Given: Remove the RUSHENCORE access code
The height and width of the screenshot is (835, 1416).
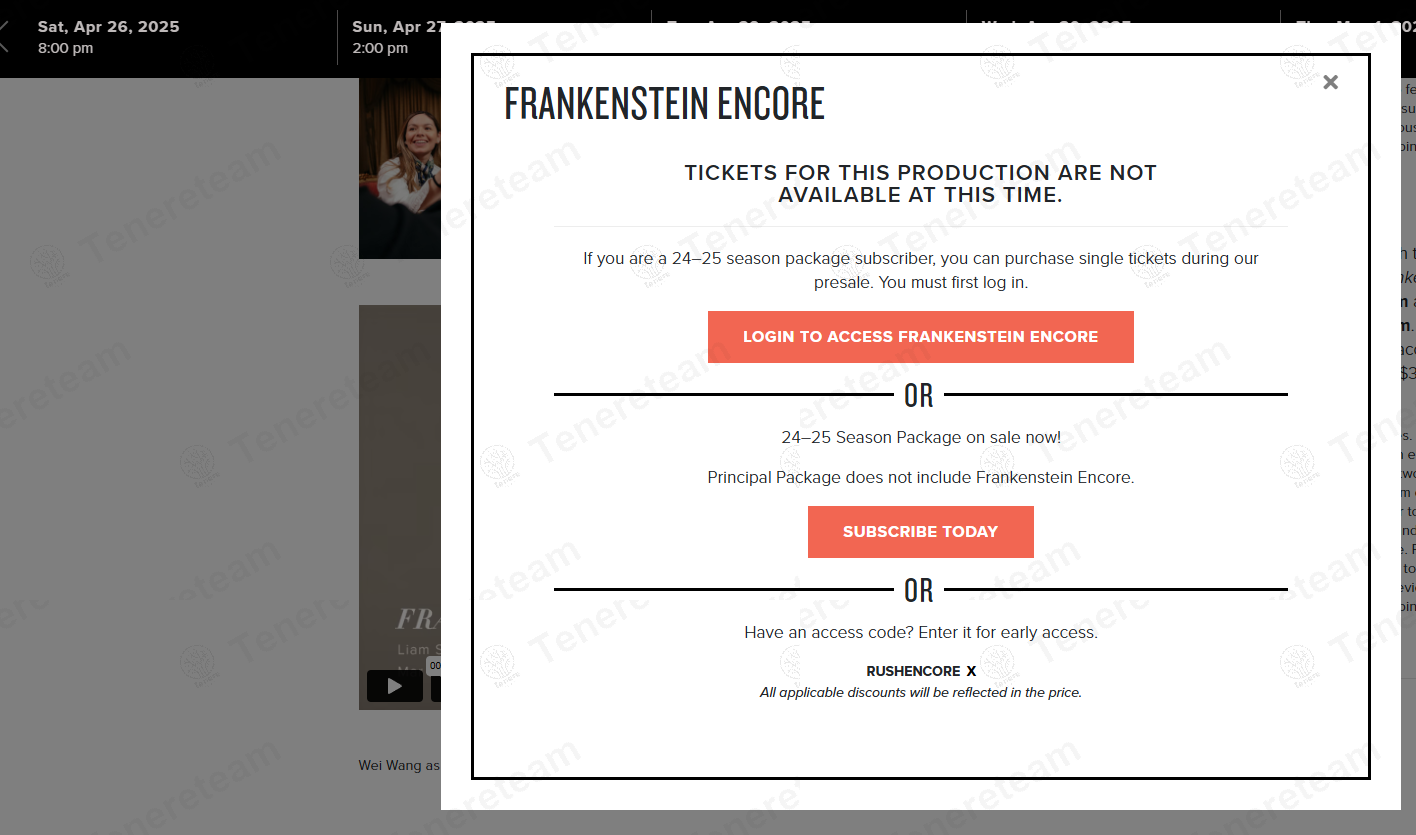Looking at the screenshot, I should click(971, 672).
